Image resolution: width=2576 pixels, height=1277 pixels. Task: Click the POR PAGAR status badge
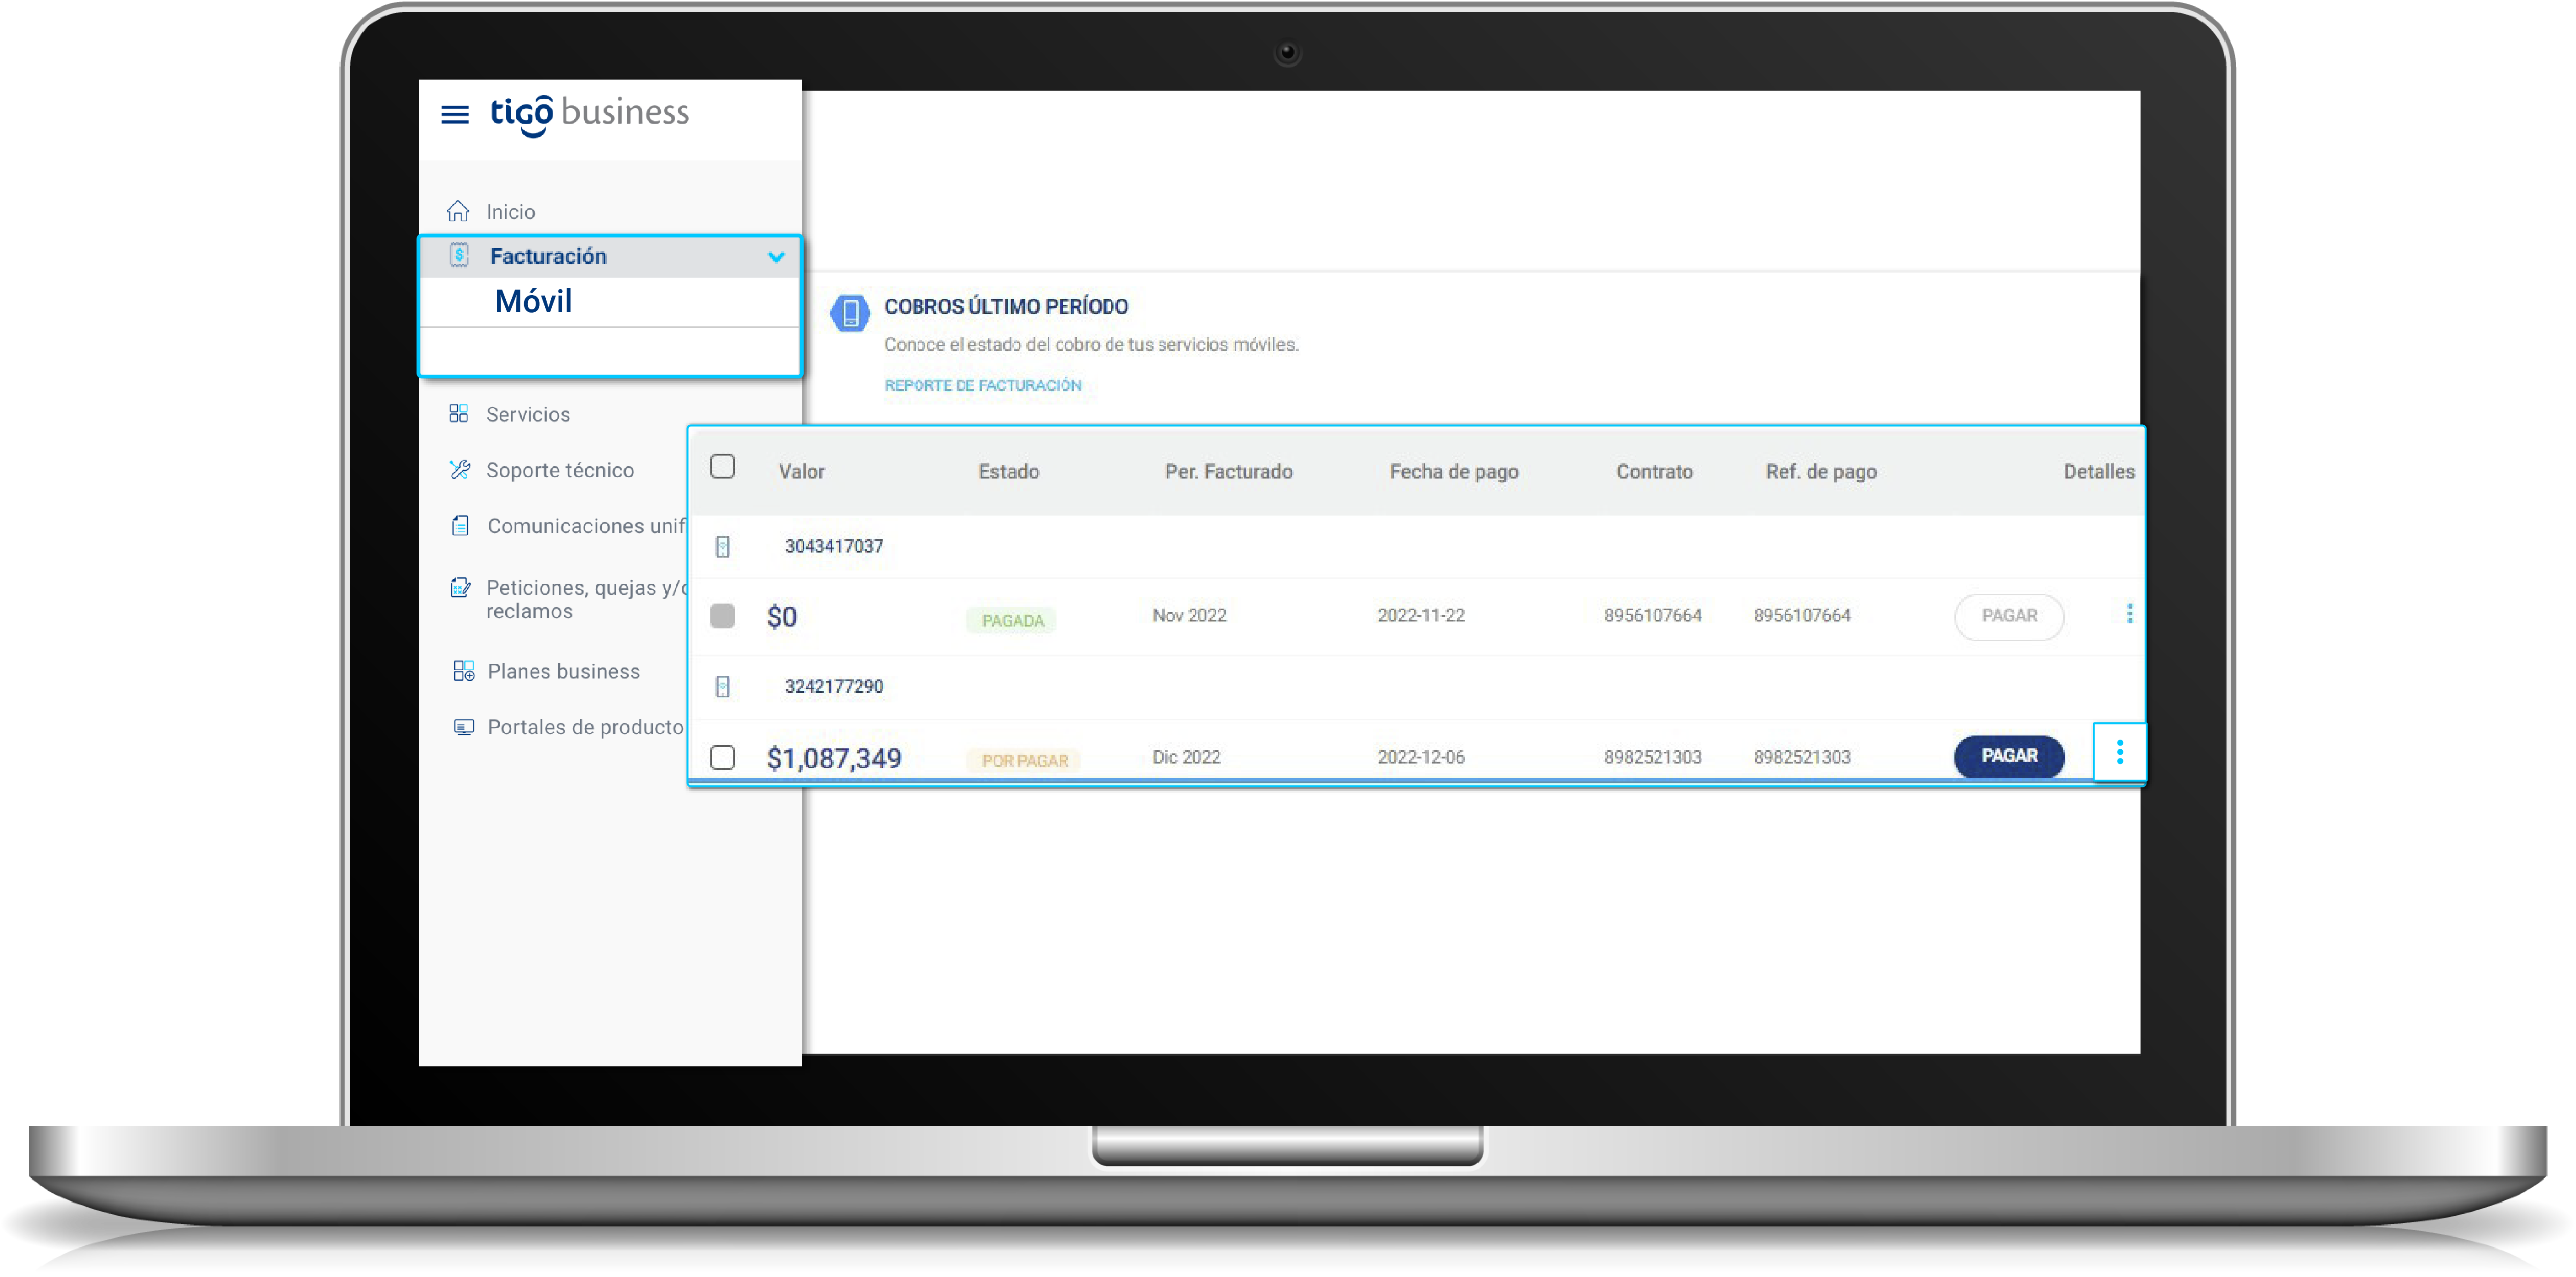[x=1024, y=760]
